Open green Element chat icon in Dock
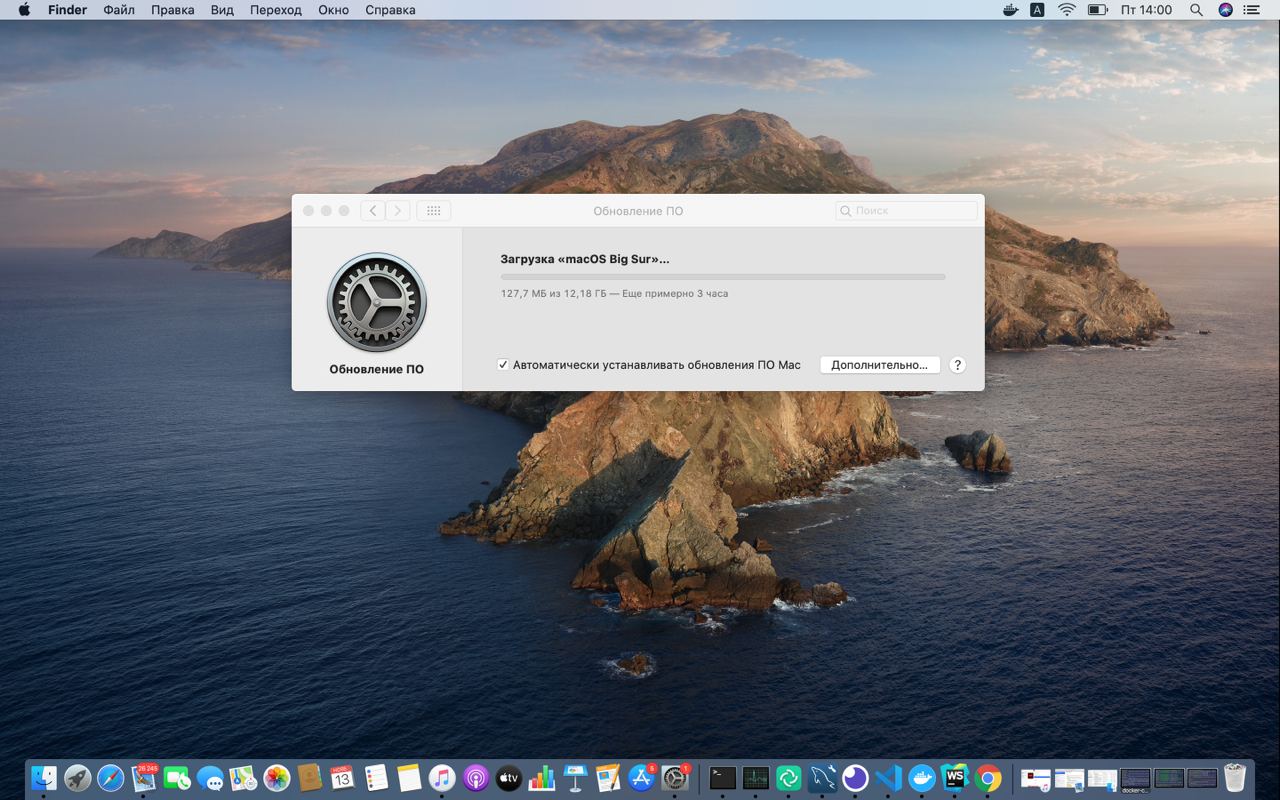Viewport: 1280px width, 800px height. tap(788, 778)
